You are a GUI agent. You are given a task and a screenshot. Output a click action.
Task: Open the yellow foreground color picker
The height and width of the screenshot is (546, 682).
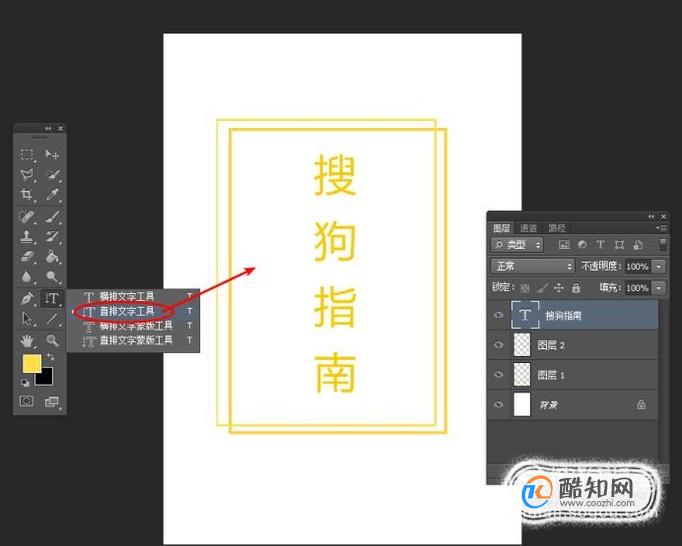coord(32,363)
